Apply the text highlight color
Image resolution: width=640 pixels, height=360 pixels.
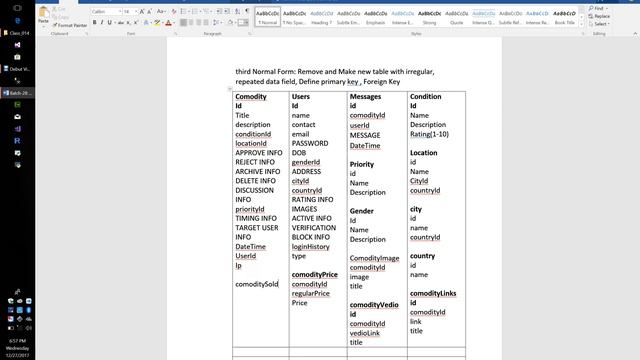tap(157, 23)
